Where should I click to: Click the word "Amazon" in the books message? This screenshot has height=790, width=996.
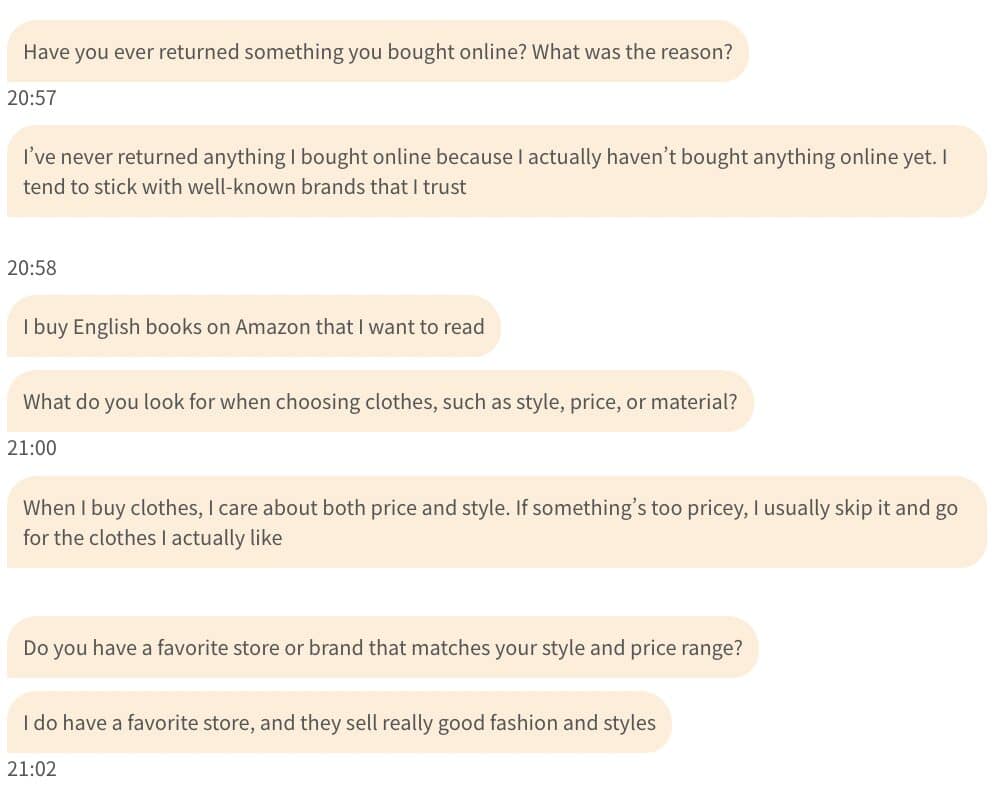[272, 326]
